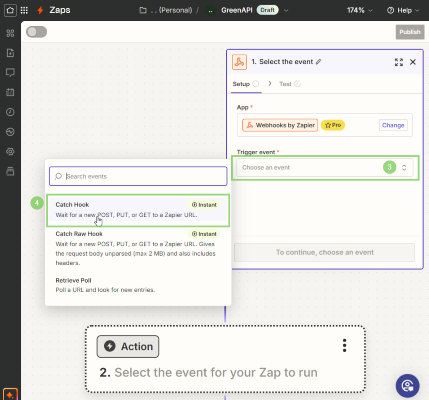The width and height of the screenshot is (429, 400).
Task: Open the settings gear icon in sidebar
Action: pyautogui.click(x=10, y=152)
